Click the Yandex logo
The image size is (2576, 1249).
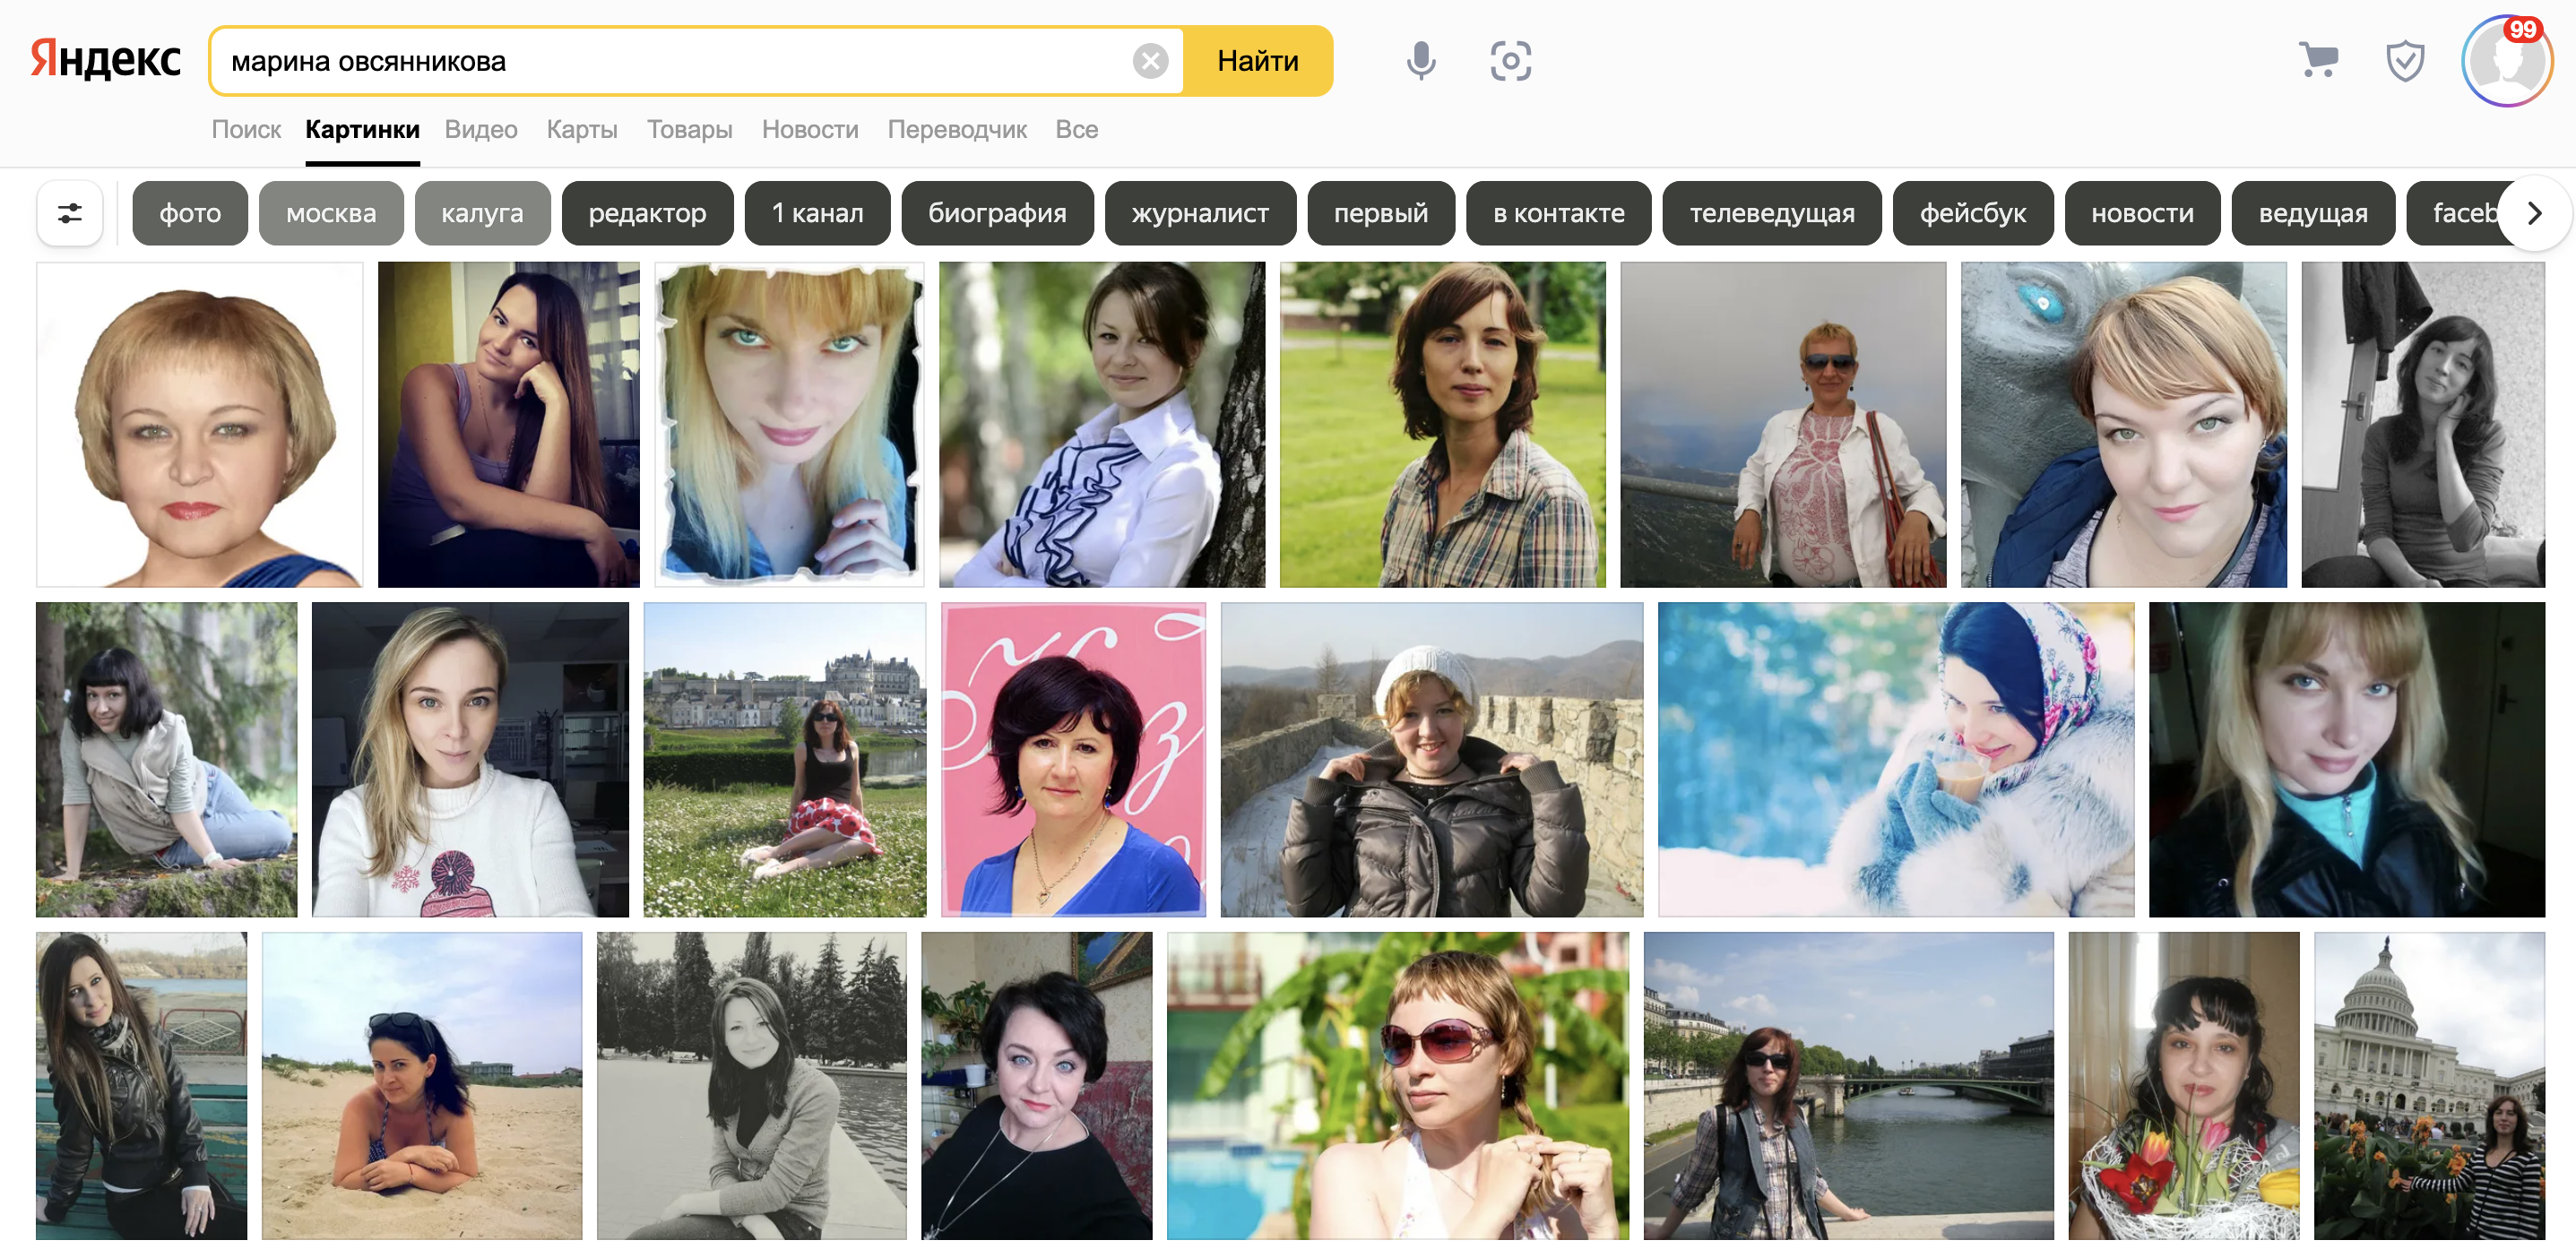[106, 60]
